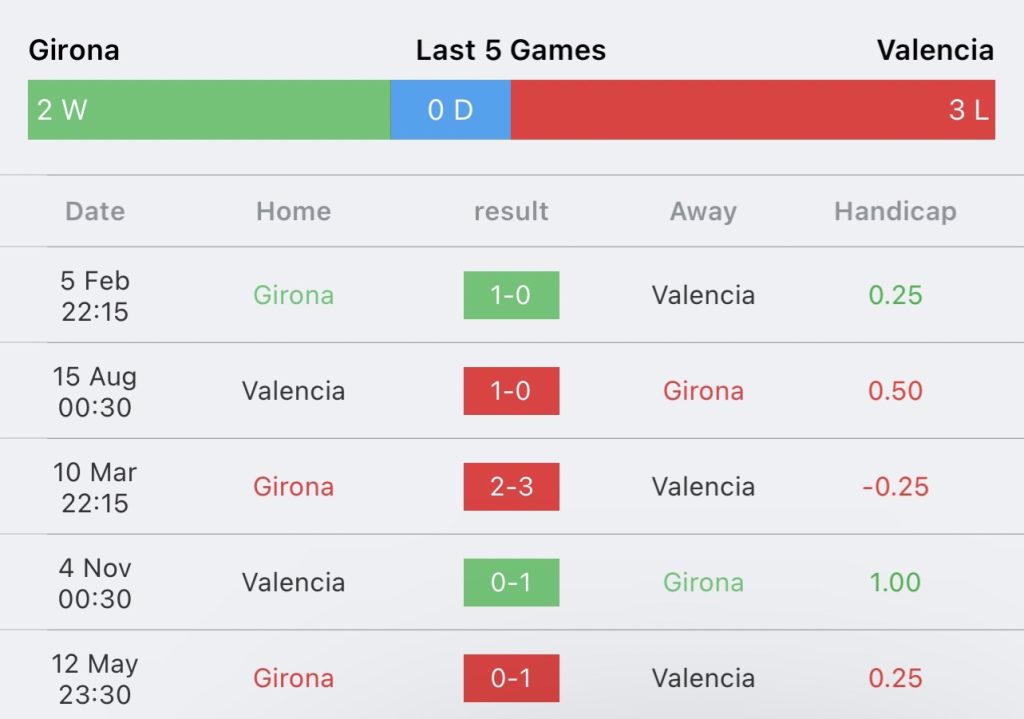Click the red 2-3 result badge
Screen dimensions: 1024x719
click(511, 487)
